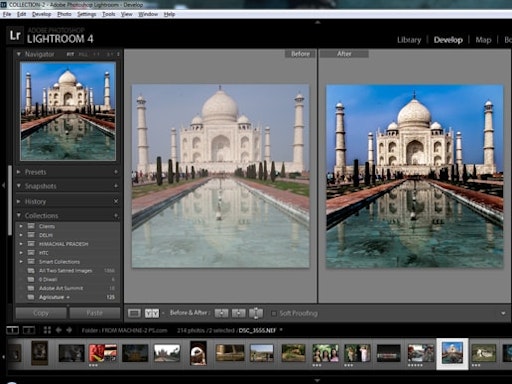Click the main window display icon
The width and height of the screenshot is (512, 384).
tap(12, 330)
